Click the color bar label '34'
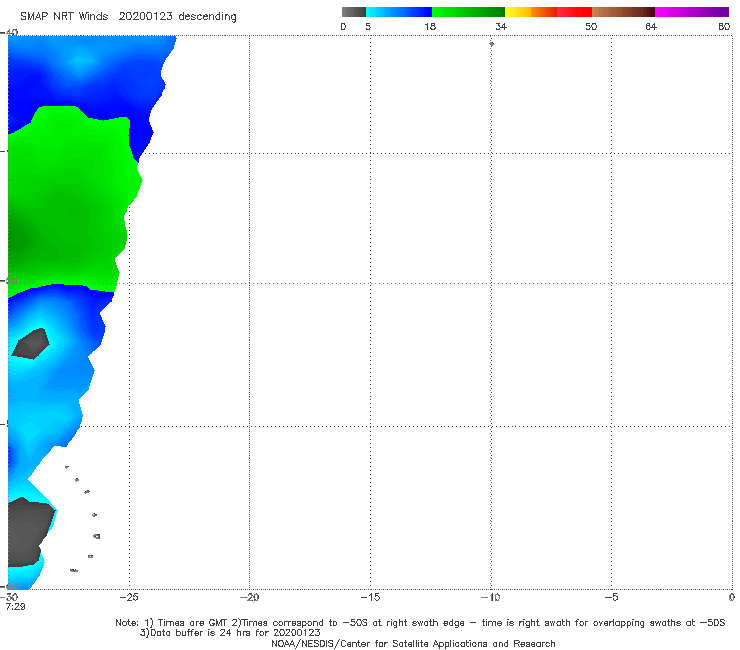The height and width of the screenshot is (650, 740). click(501, 27)
